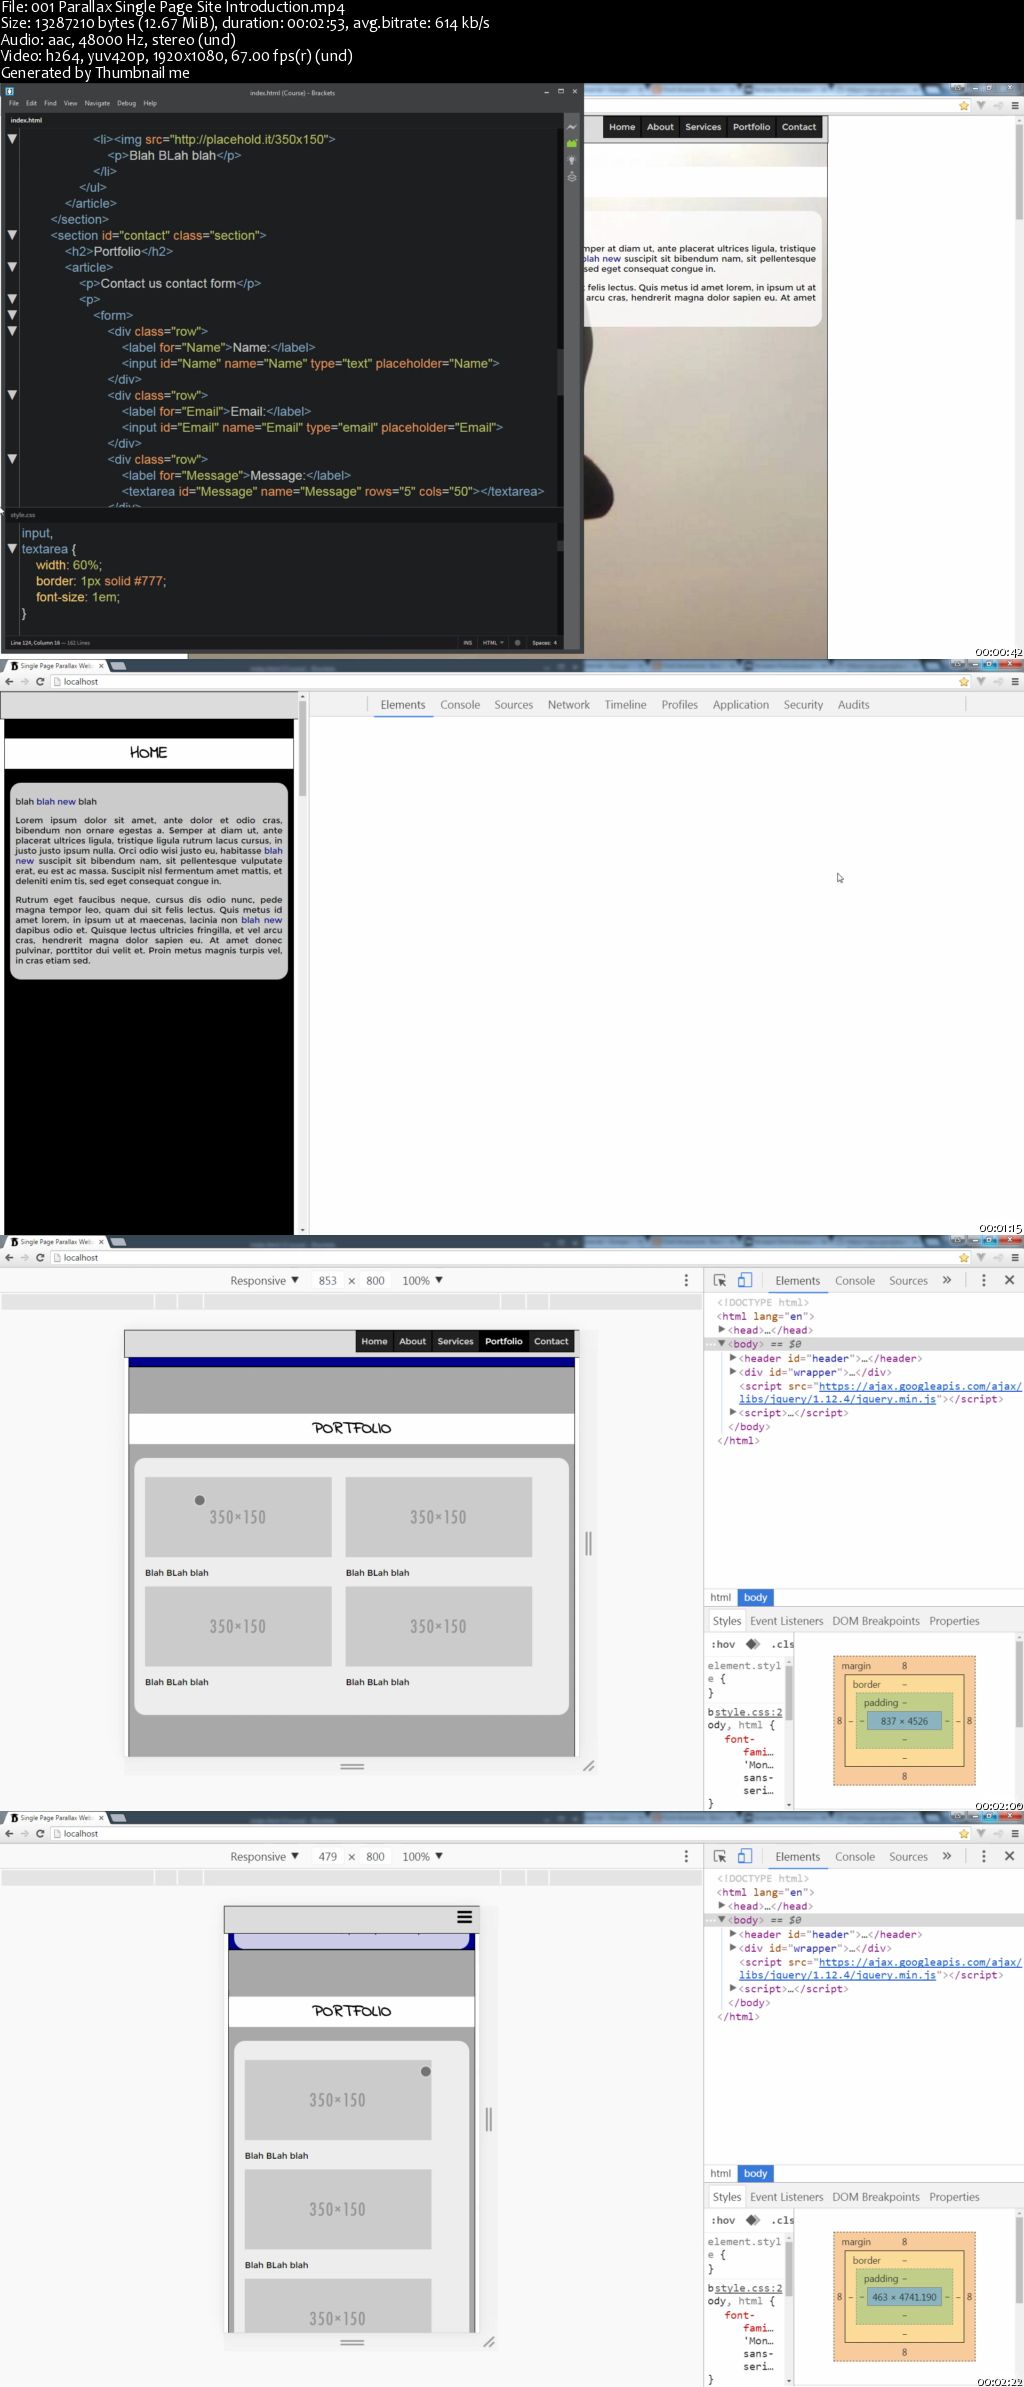Screen dimensions: 1024x2387
Task: Collapse the textarea CSS rule fold arrow
Action: point(12,549)
